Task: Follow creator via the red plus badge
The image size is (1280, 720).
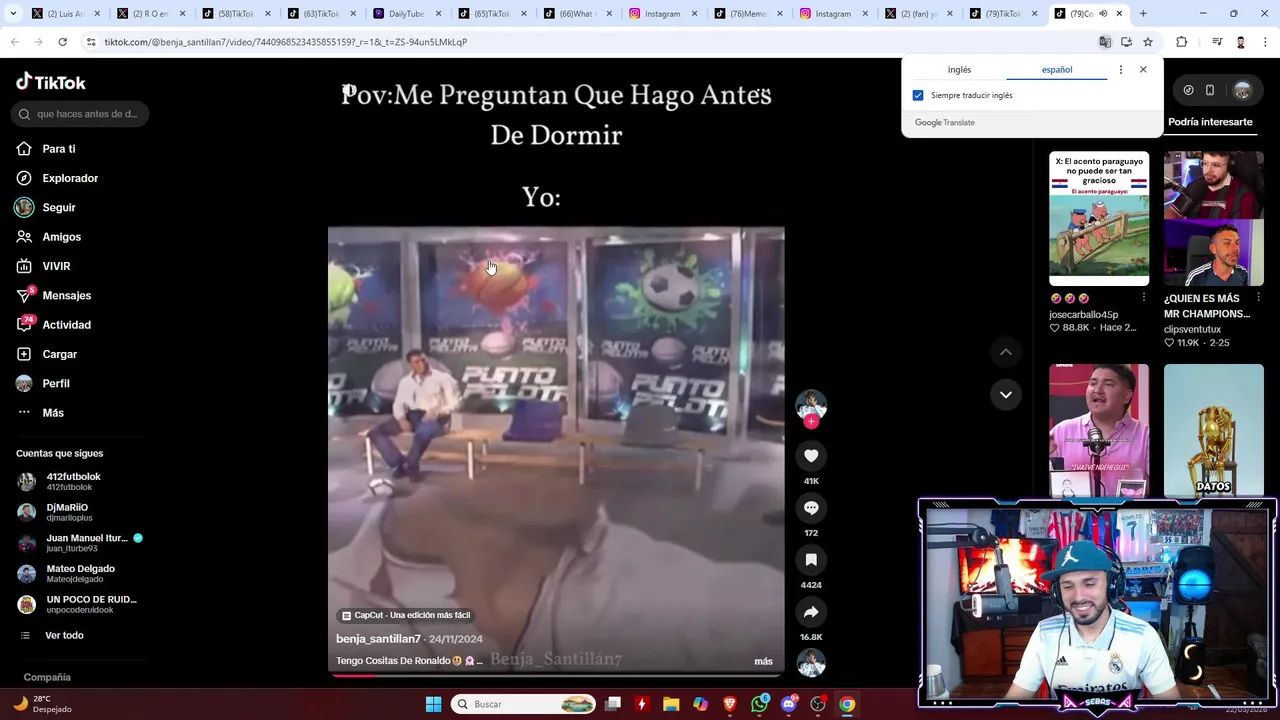Action: pos(811,421)
